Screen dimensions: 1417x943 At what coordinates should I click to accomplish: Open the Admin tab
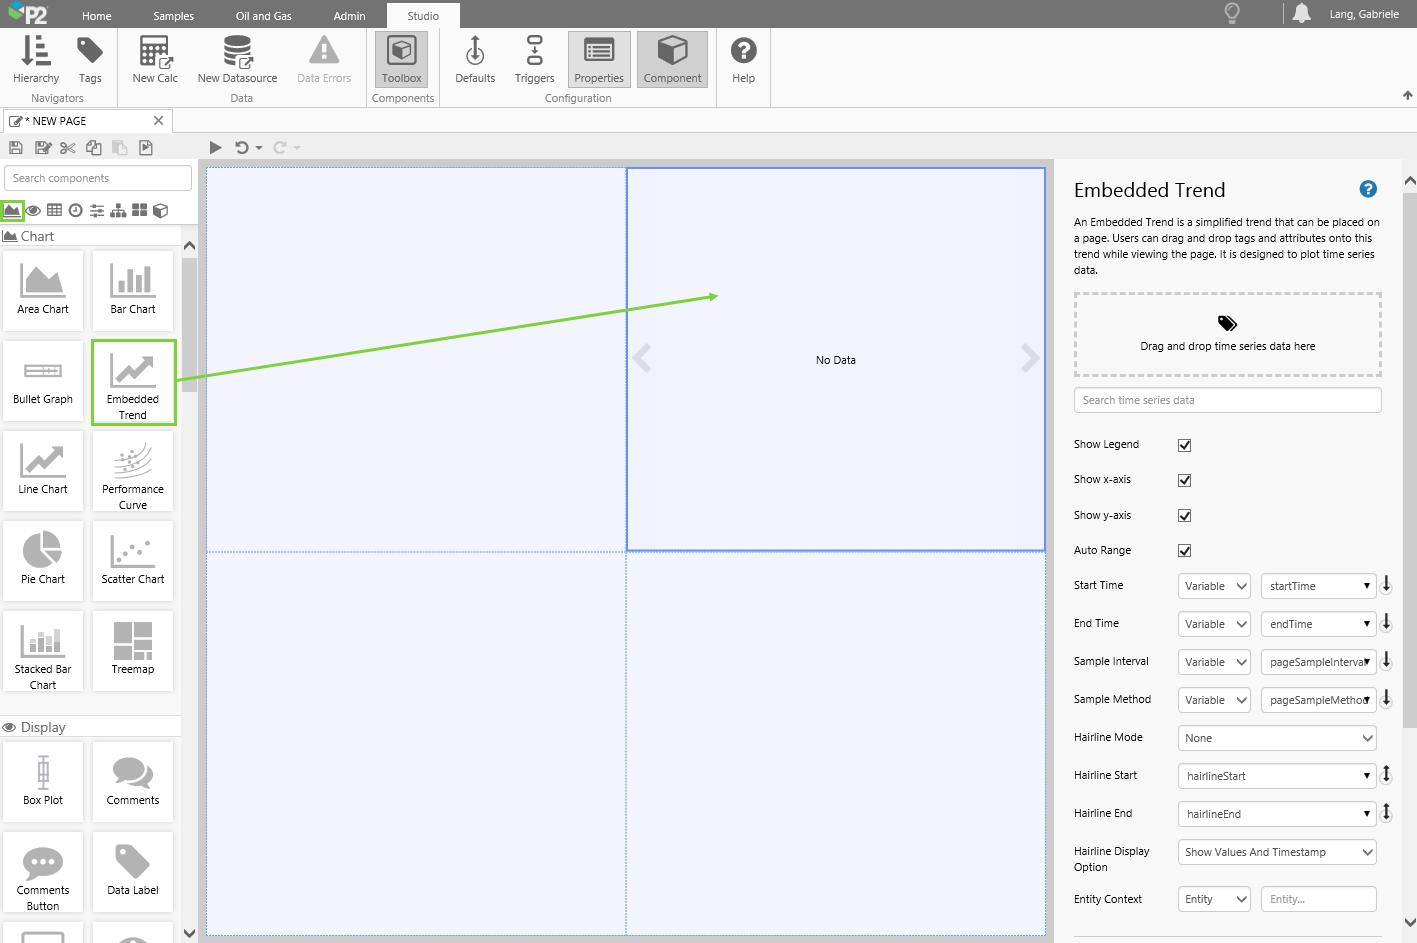349,16
